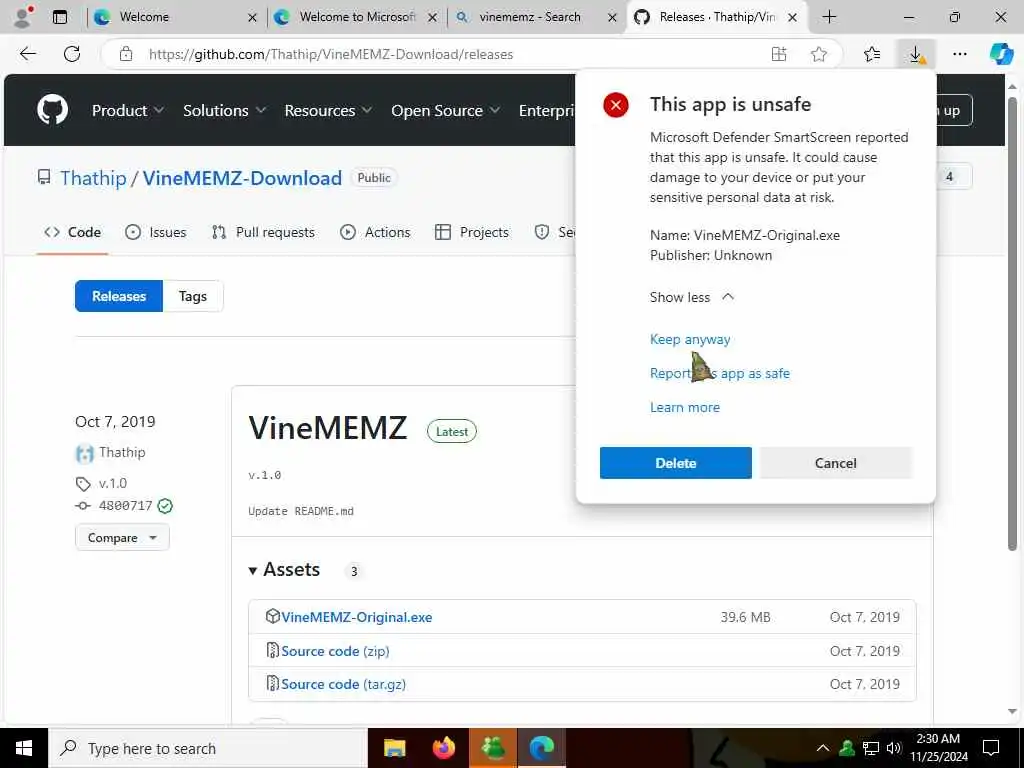Open the Learn more link
The image size is (1024, 768).
684,407
